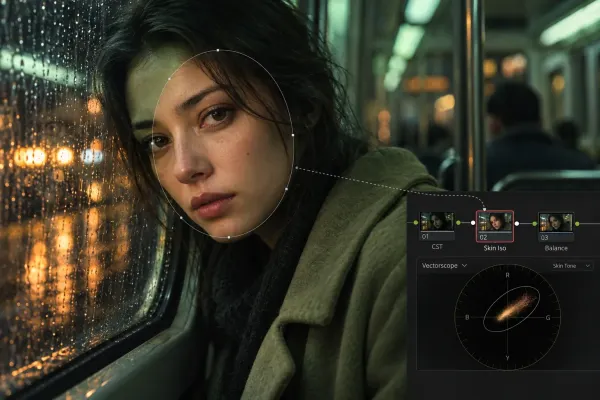Select the topmost control point of the face window
The image size is (600, 400).
click(218, 50)
